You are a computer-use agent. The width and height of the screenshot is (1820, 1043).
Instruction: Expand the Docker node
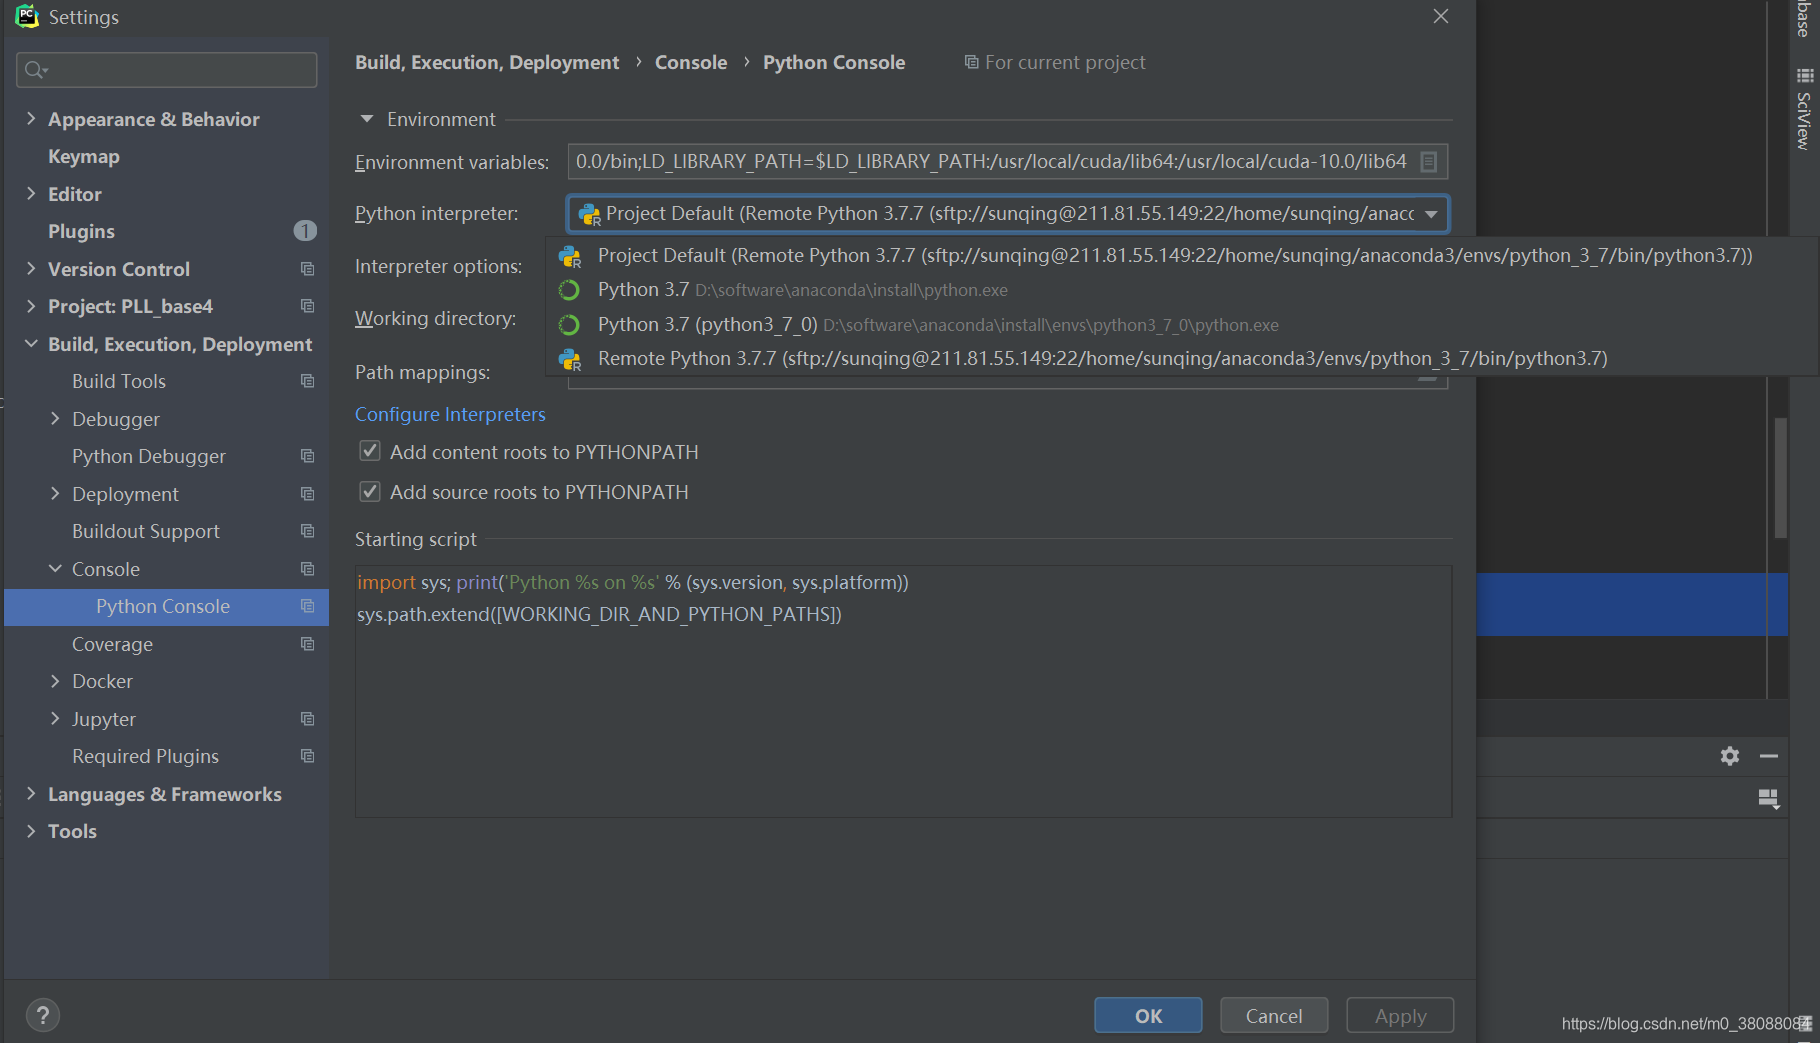tap(55, 680)
